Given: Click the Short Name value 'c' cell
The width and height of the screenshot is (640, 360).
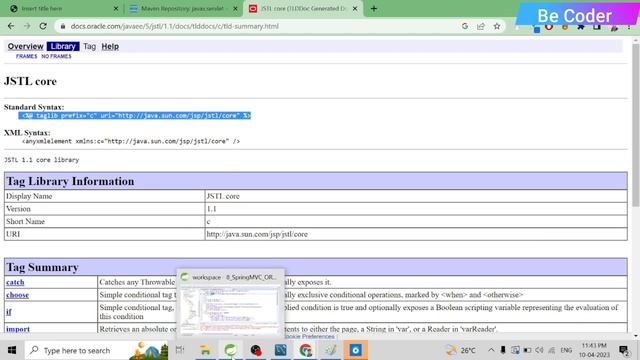Looking at the screenshot, I should click(x=416, y=222).
